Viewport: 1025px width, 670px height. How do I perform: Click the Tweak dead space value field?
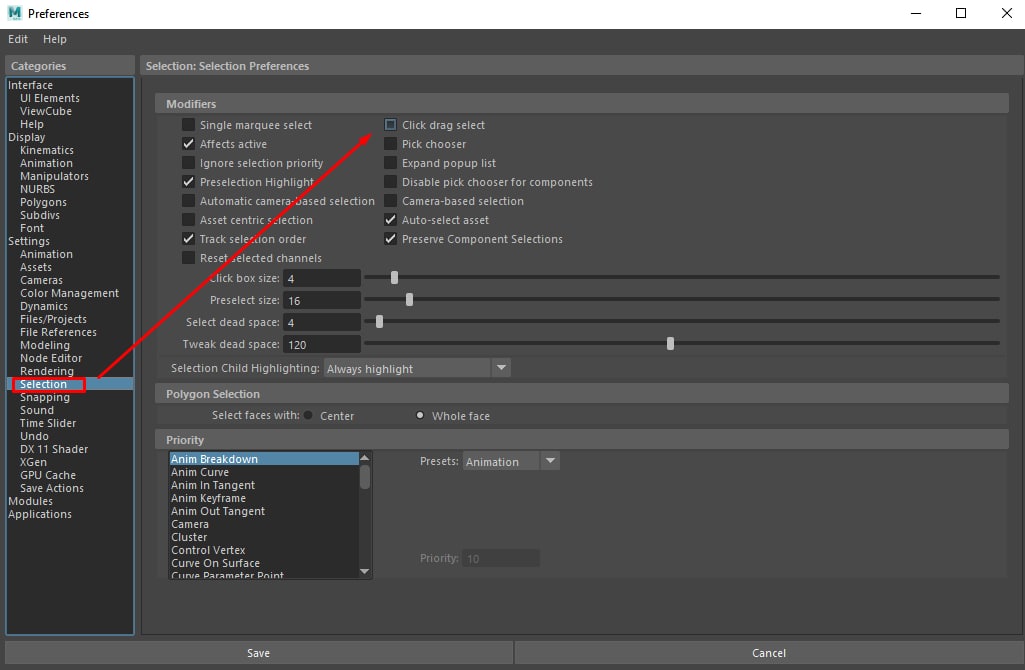coord(322,344)
